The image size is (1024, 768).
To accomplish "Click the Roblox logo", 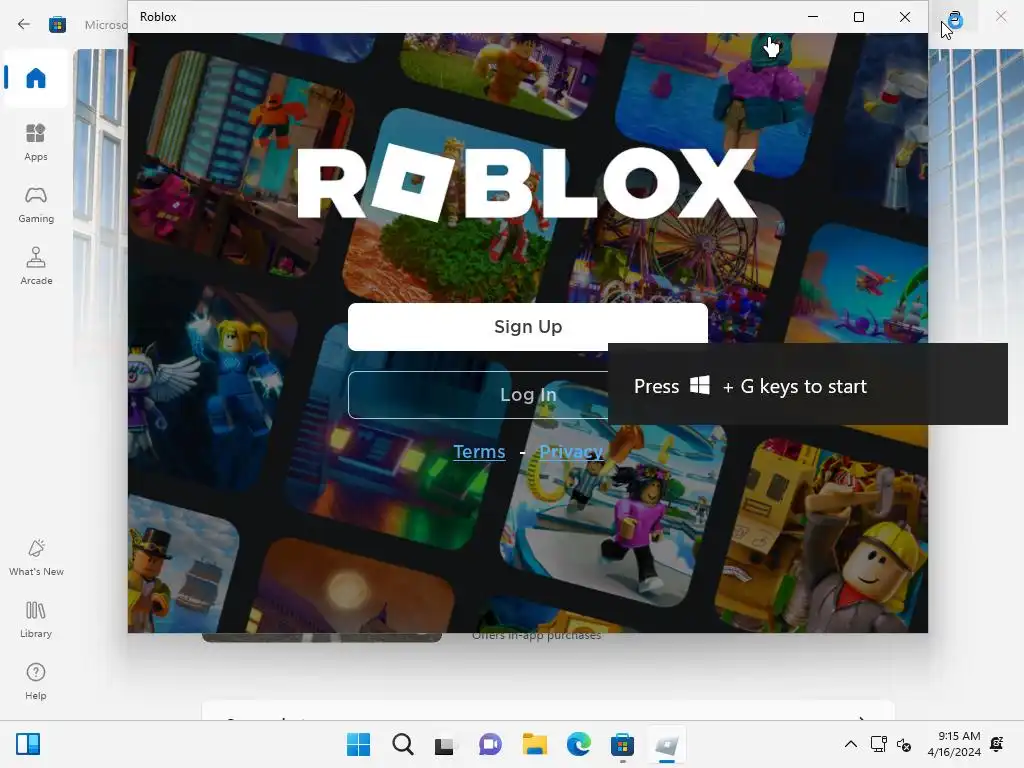I will (526, 183).
